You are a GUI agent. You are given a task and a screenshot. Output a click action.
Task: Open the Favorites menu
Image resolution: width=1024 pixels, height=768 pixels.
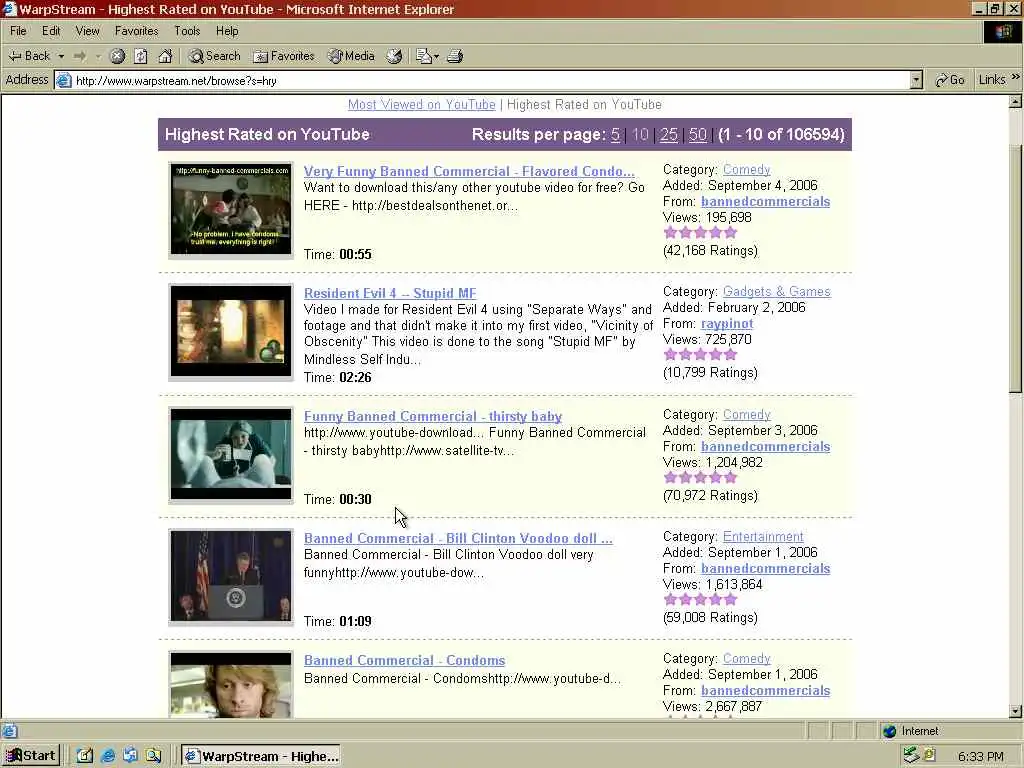[x=136, y=31]
